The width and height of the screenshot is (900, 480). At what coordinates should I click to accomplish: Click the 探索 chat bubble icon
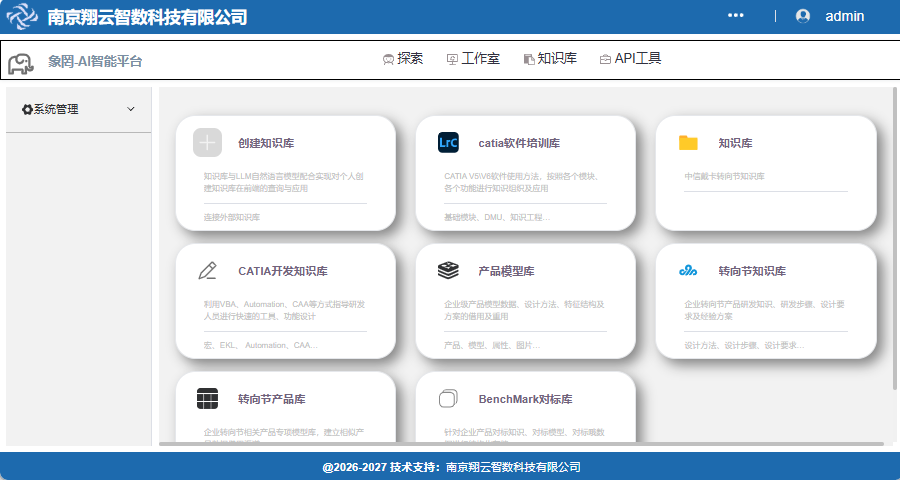pyautogui.click(x=389, y=59)
